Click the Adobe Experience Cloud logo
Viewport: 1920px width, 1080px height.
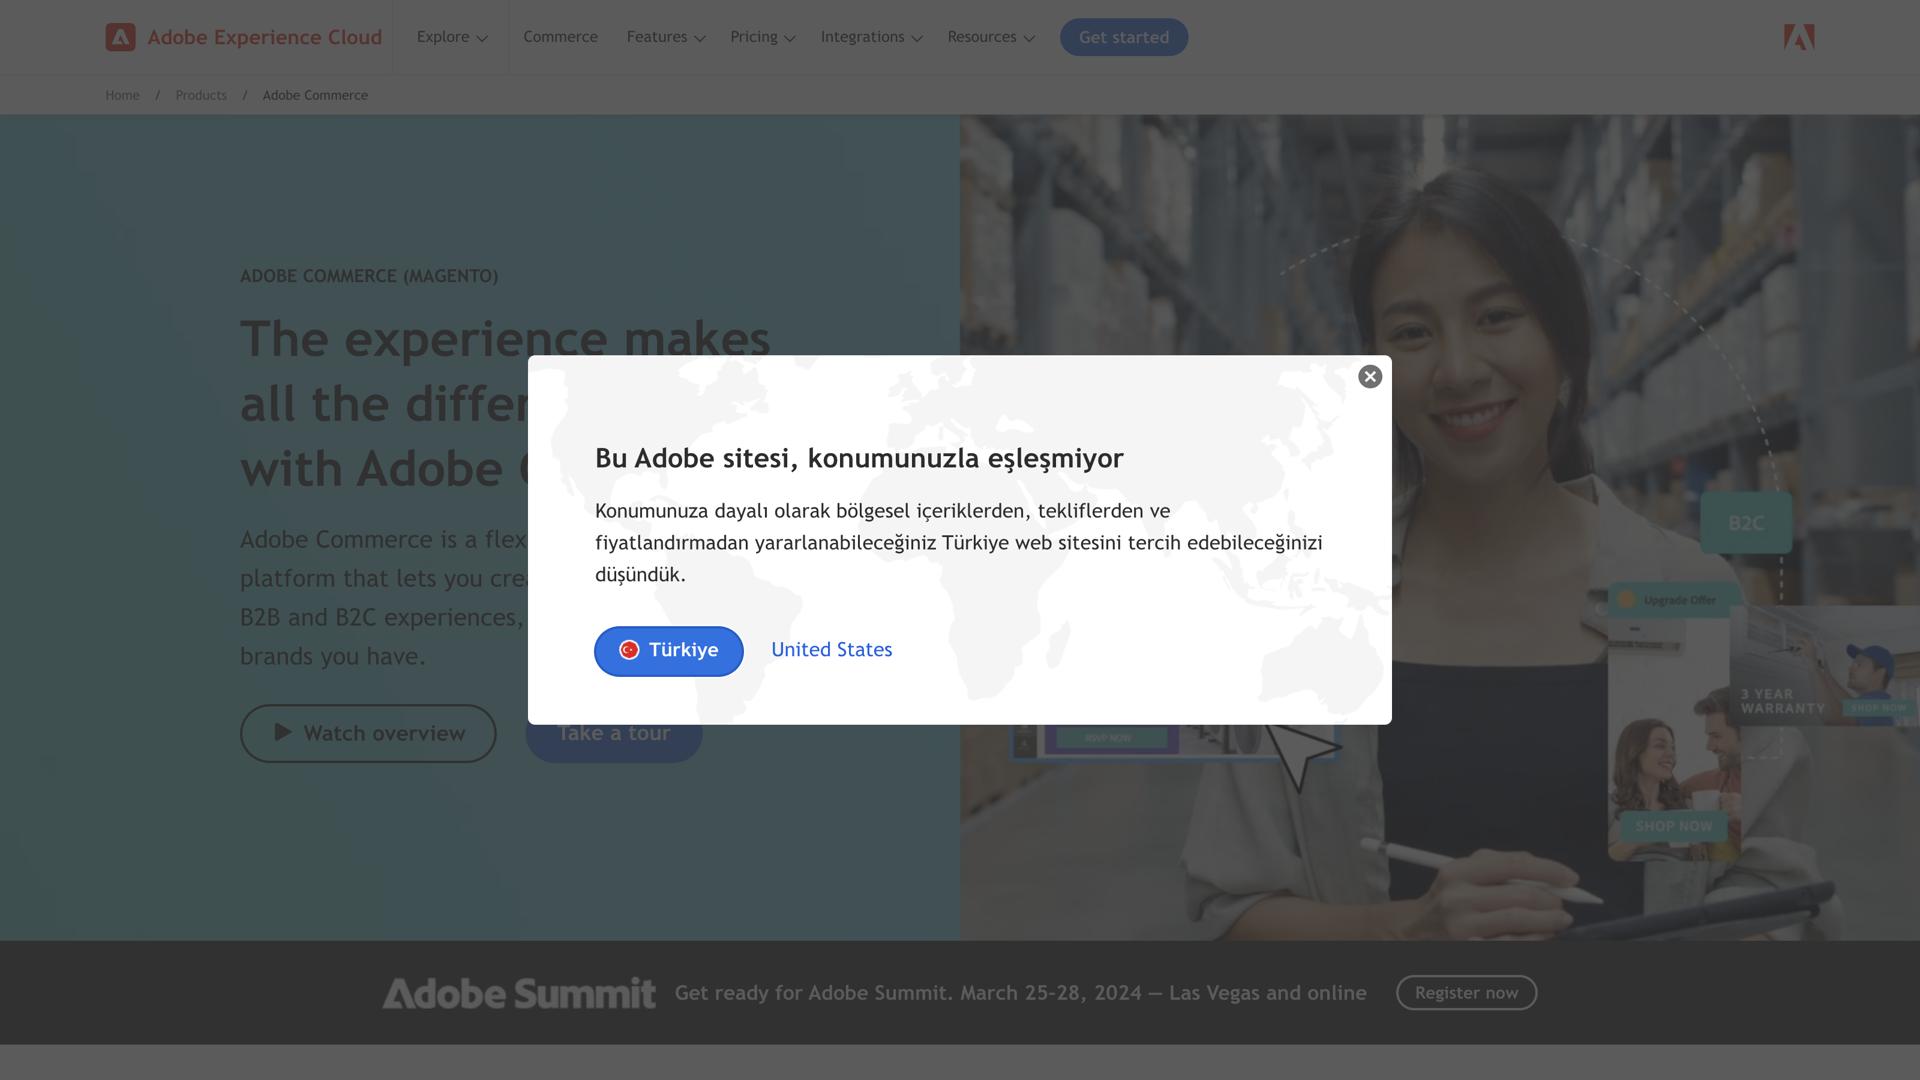click(x=242, y=37)
